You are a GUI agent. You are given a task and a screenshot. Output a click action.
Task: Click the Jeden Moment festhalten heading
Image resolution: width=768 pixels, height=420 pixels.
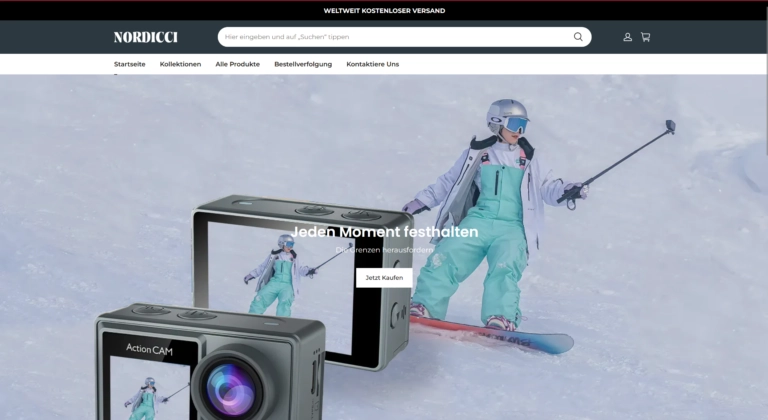(x=384, y=232)
